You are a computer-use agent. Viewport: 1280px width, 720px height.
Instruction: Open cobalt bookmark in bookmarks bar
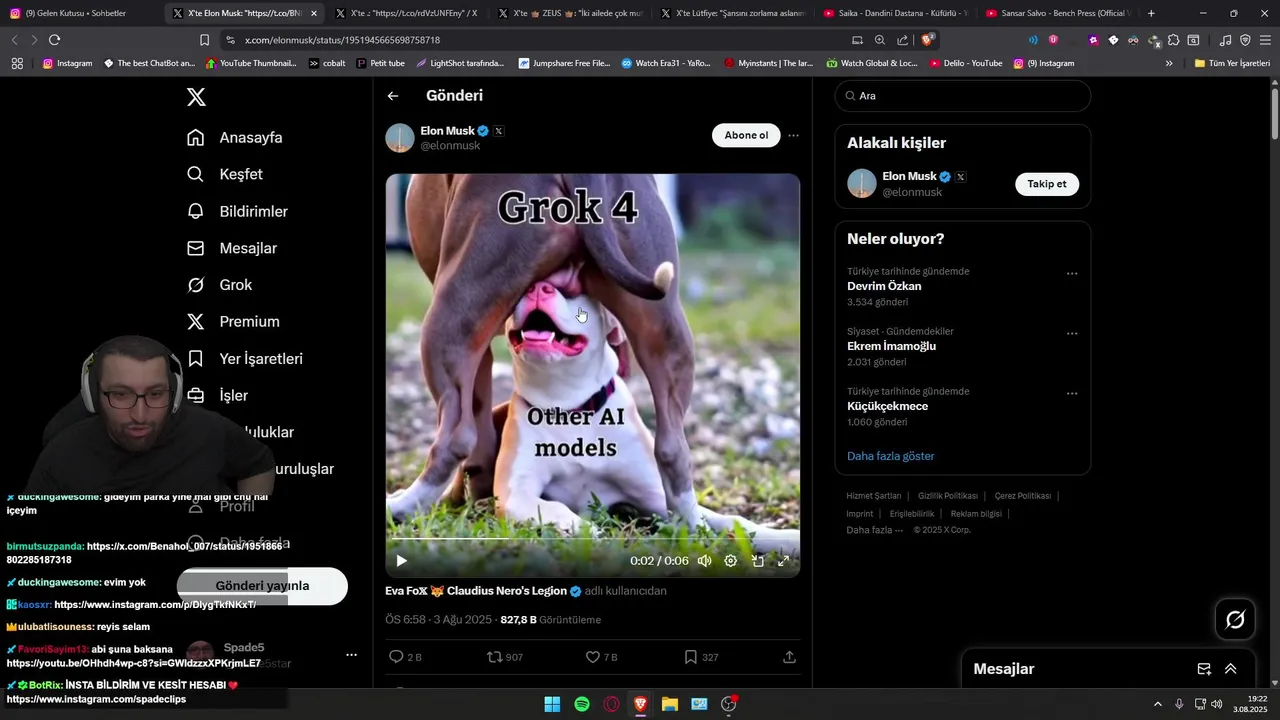pos(327,63)
